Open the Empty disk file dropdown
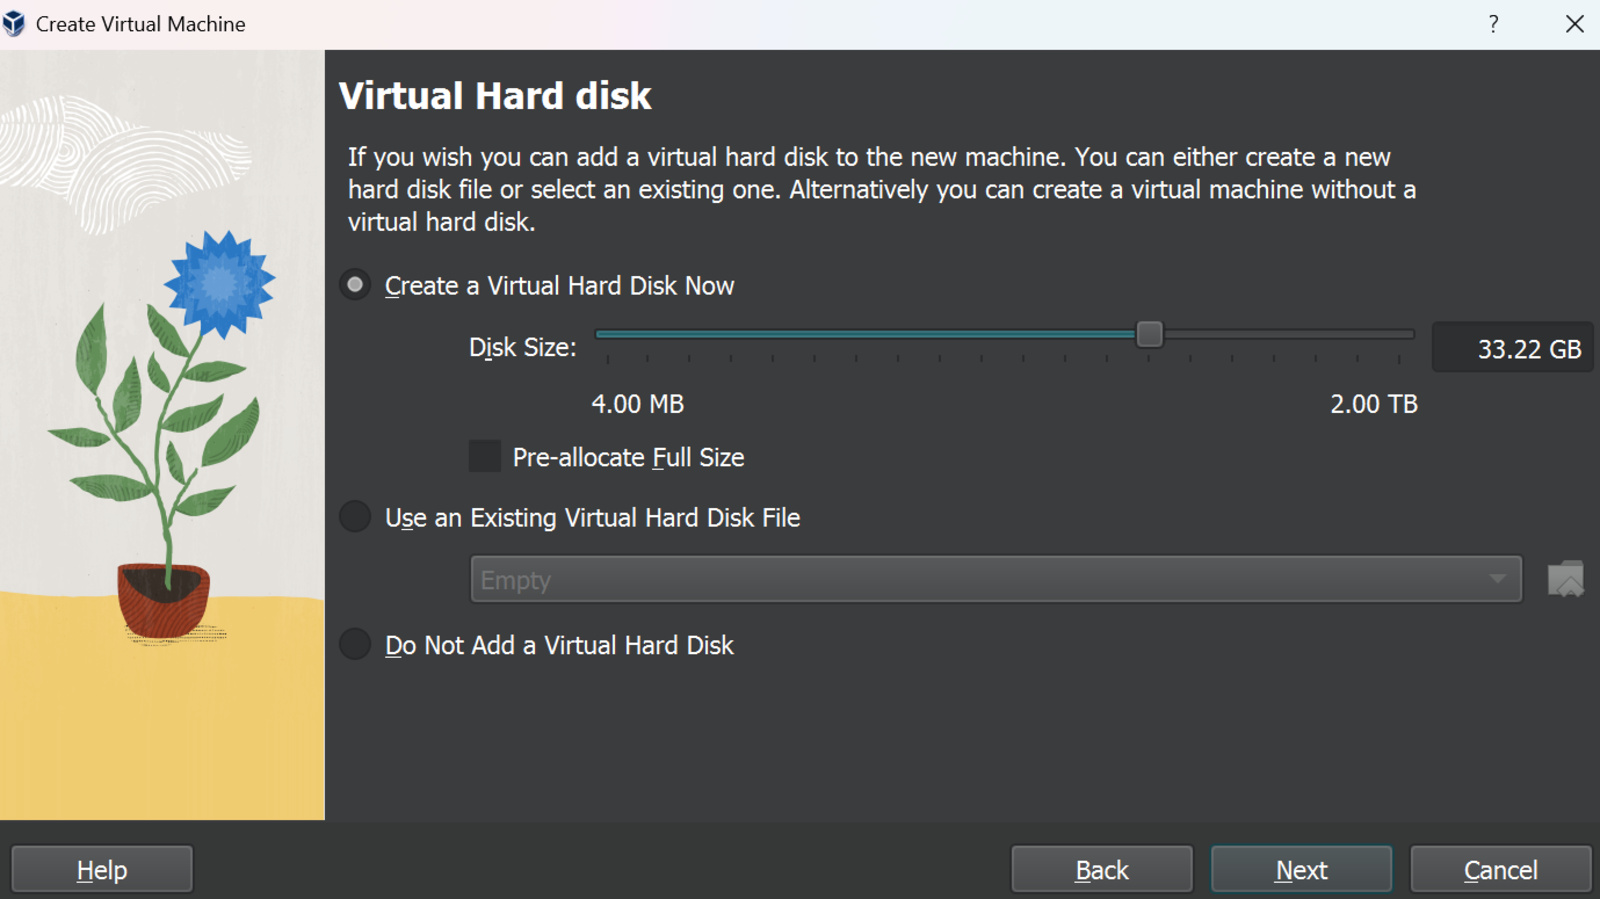Screen dimensions: 1600x899 (x=900, y=578)
